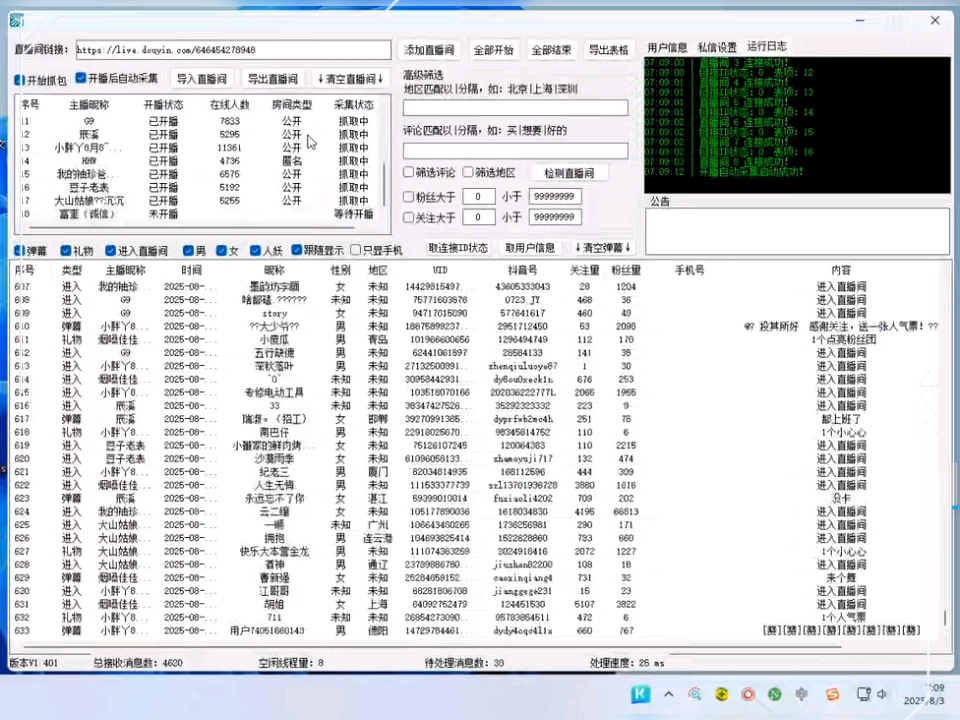This screenshot has height=720, width=960.
Task: Click the 取连接ID状态 button
Action: 458,248
